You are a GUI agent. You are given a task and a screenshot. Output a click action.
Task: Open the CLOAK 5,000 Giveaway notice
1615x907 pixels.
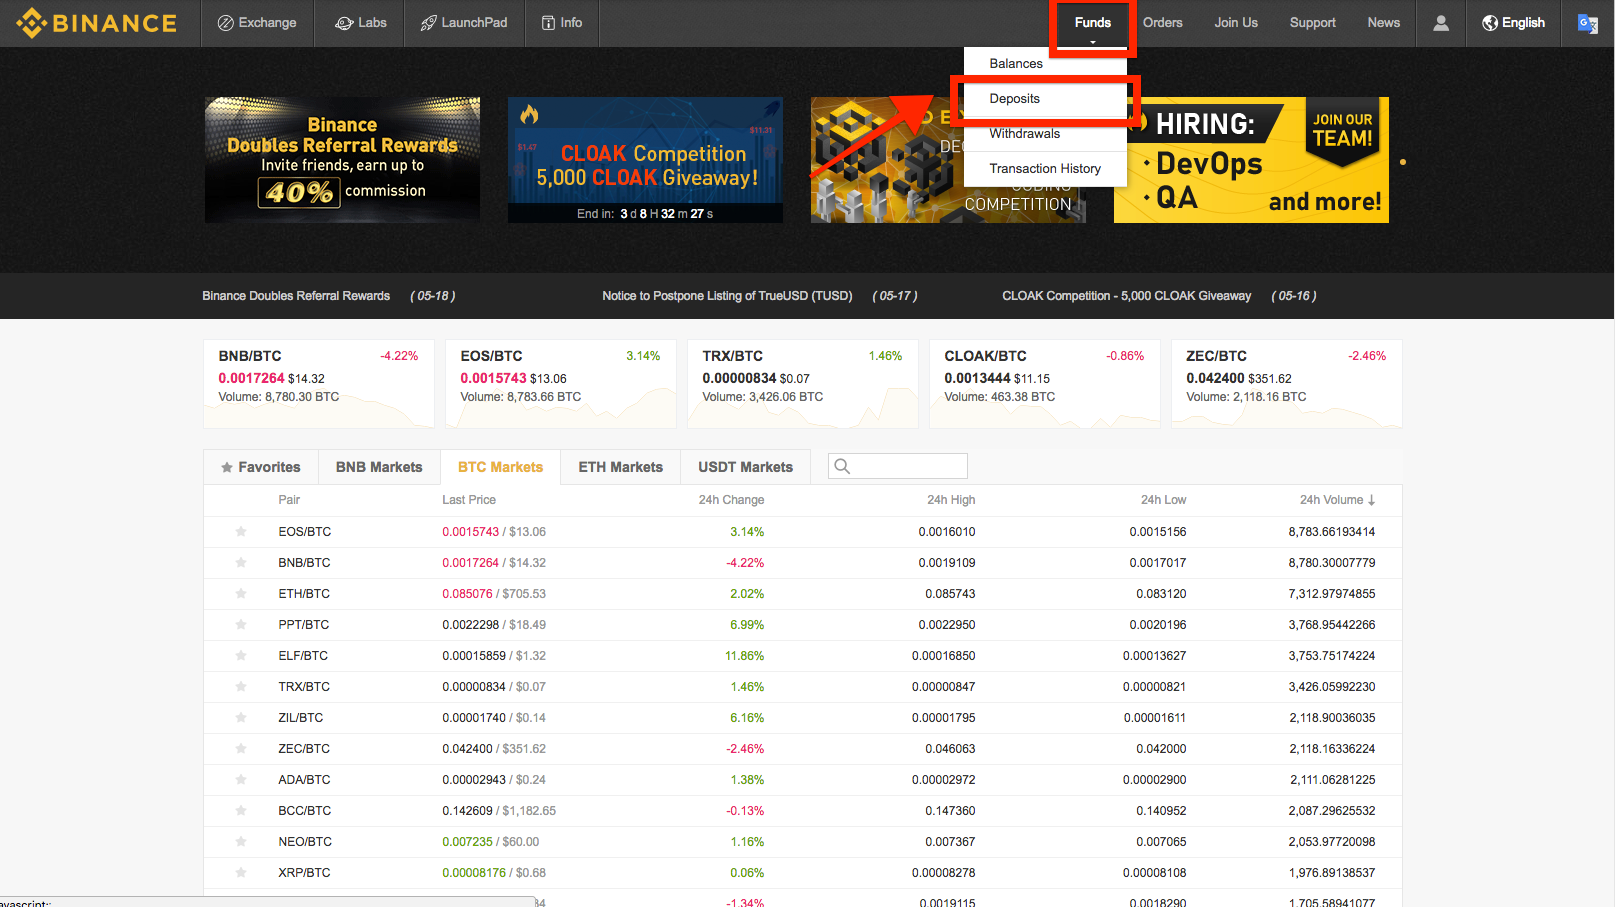(1127, 296)
